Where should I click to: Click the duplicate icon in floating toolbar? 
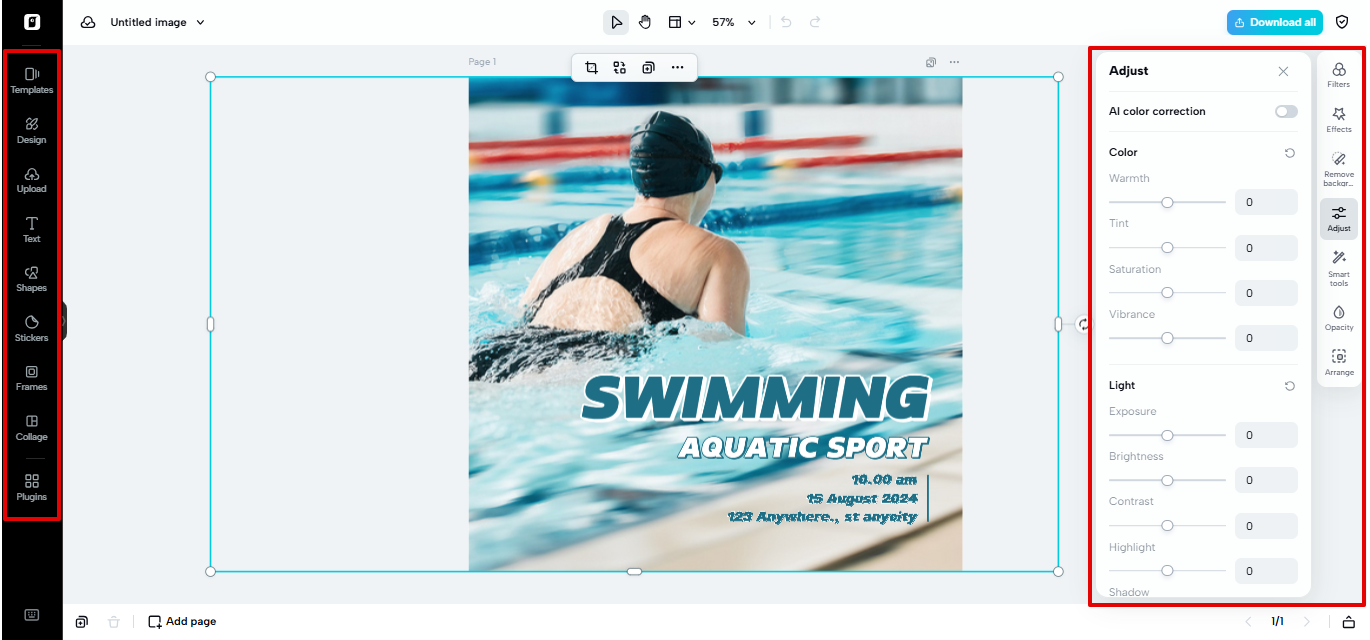[648, 67]
